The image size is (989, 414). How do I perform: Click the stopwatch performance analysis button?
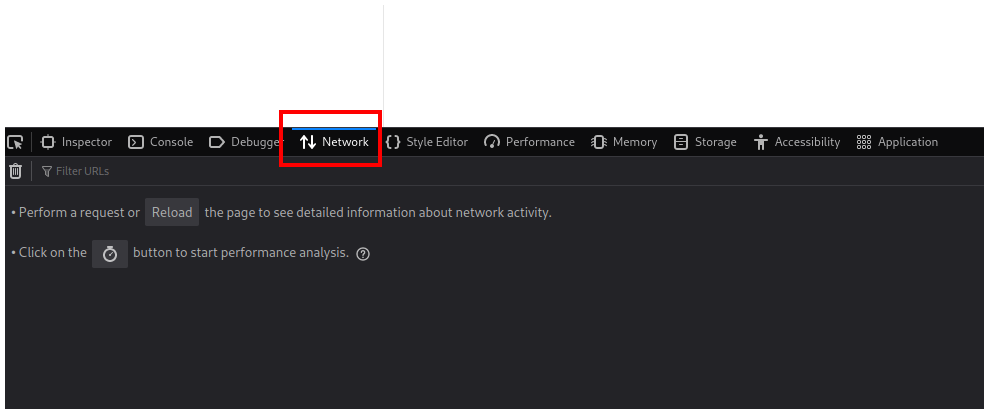tap(110, 254)
